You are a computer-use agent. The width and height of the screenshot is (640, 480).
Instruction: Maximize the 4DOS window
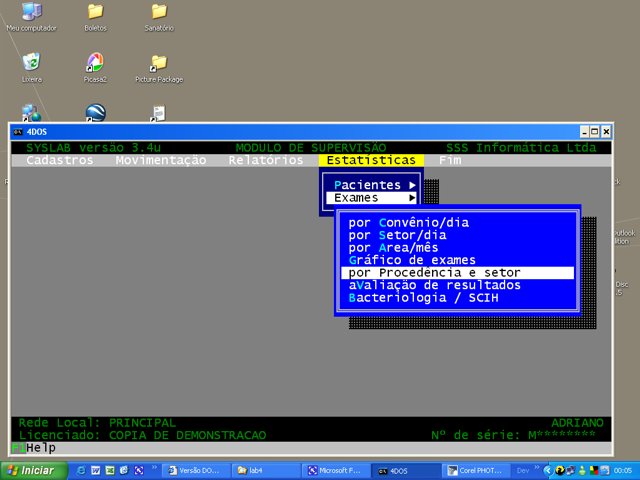595,132
